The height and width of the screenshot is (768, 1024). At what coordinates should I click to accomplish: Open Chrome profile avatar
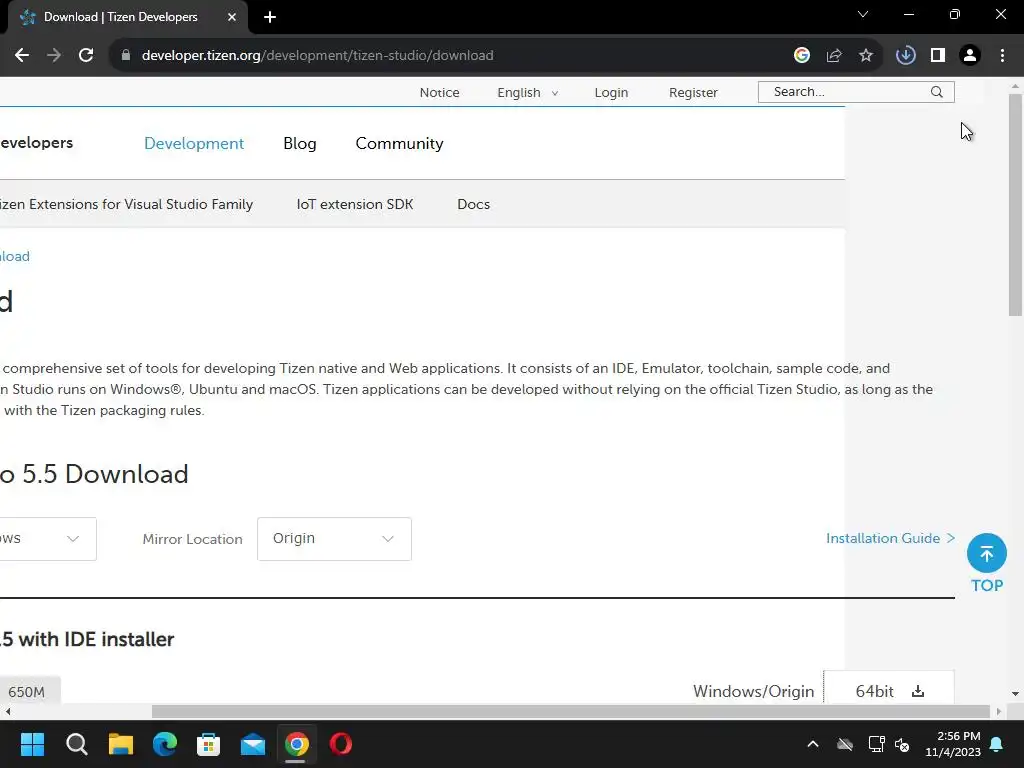point(970,56)
